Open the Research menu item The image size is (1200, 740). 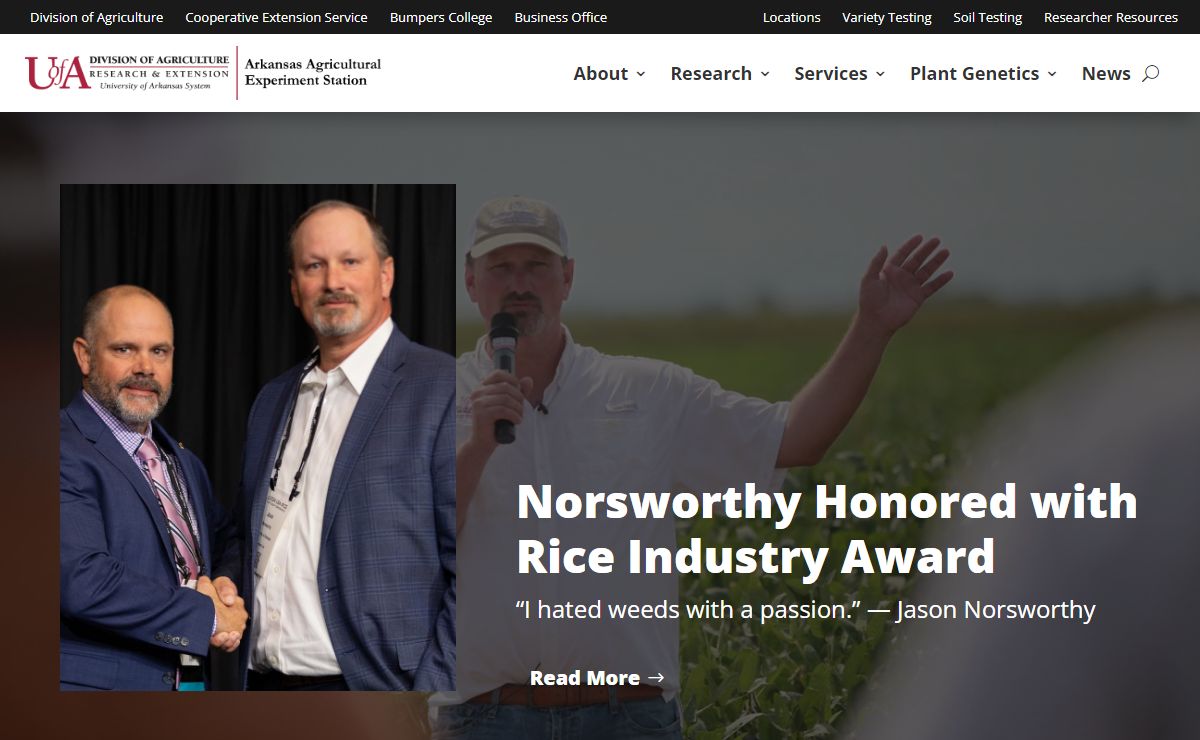pyautogui.click(x=711, y=73)
